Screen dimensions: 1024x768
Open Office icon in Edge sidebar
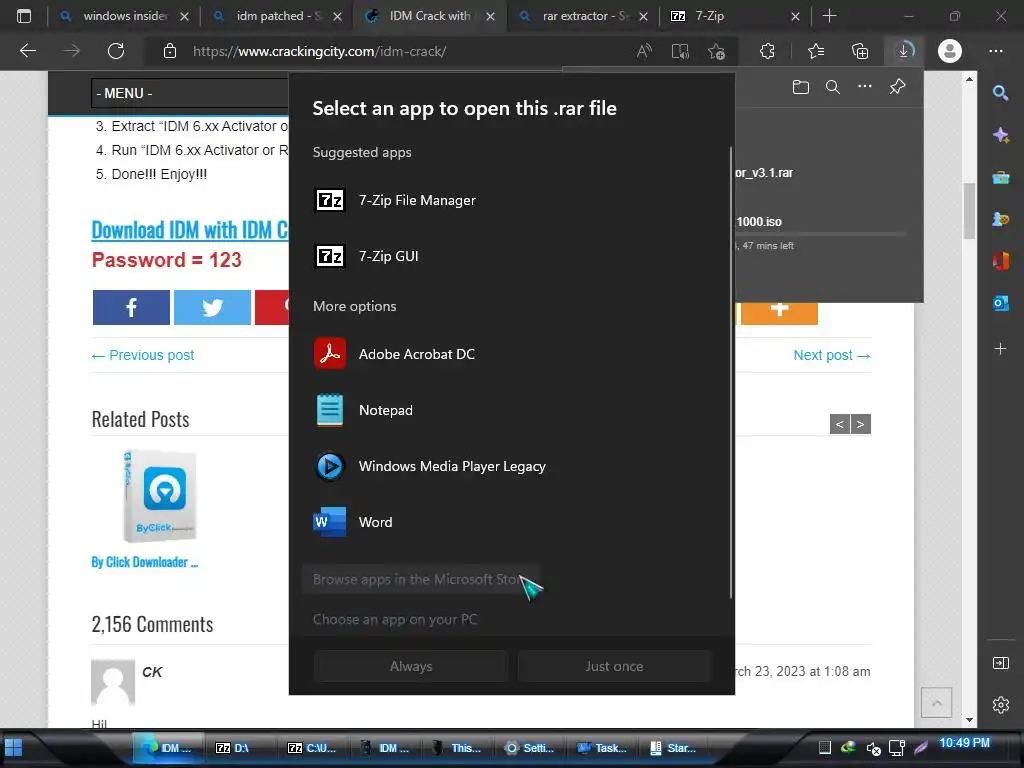point(1000,261)
